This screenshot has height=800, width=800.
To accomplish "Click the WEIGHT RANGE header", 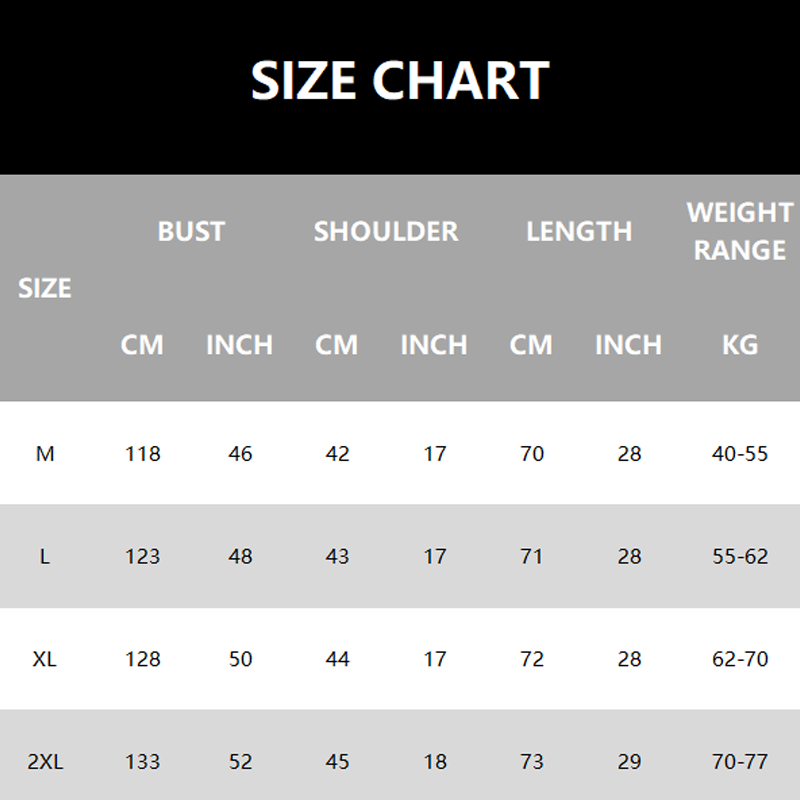I will [740, 231].
